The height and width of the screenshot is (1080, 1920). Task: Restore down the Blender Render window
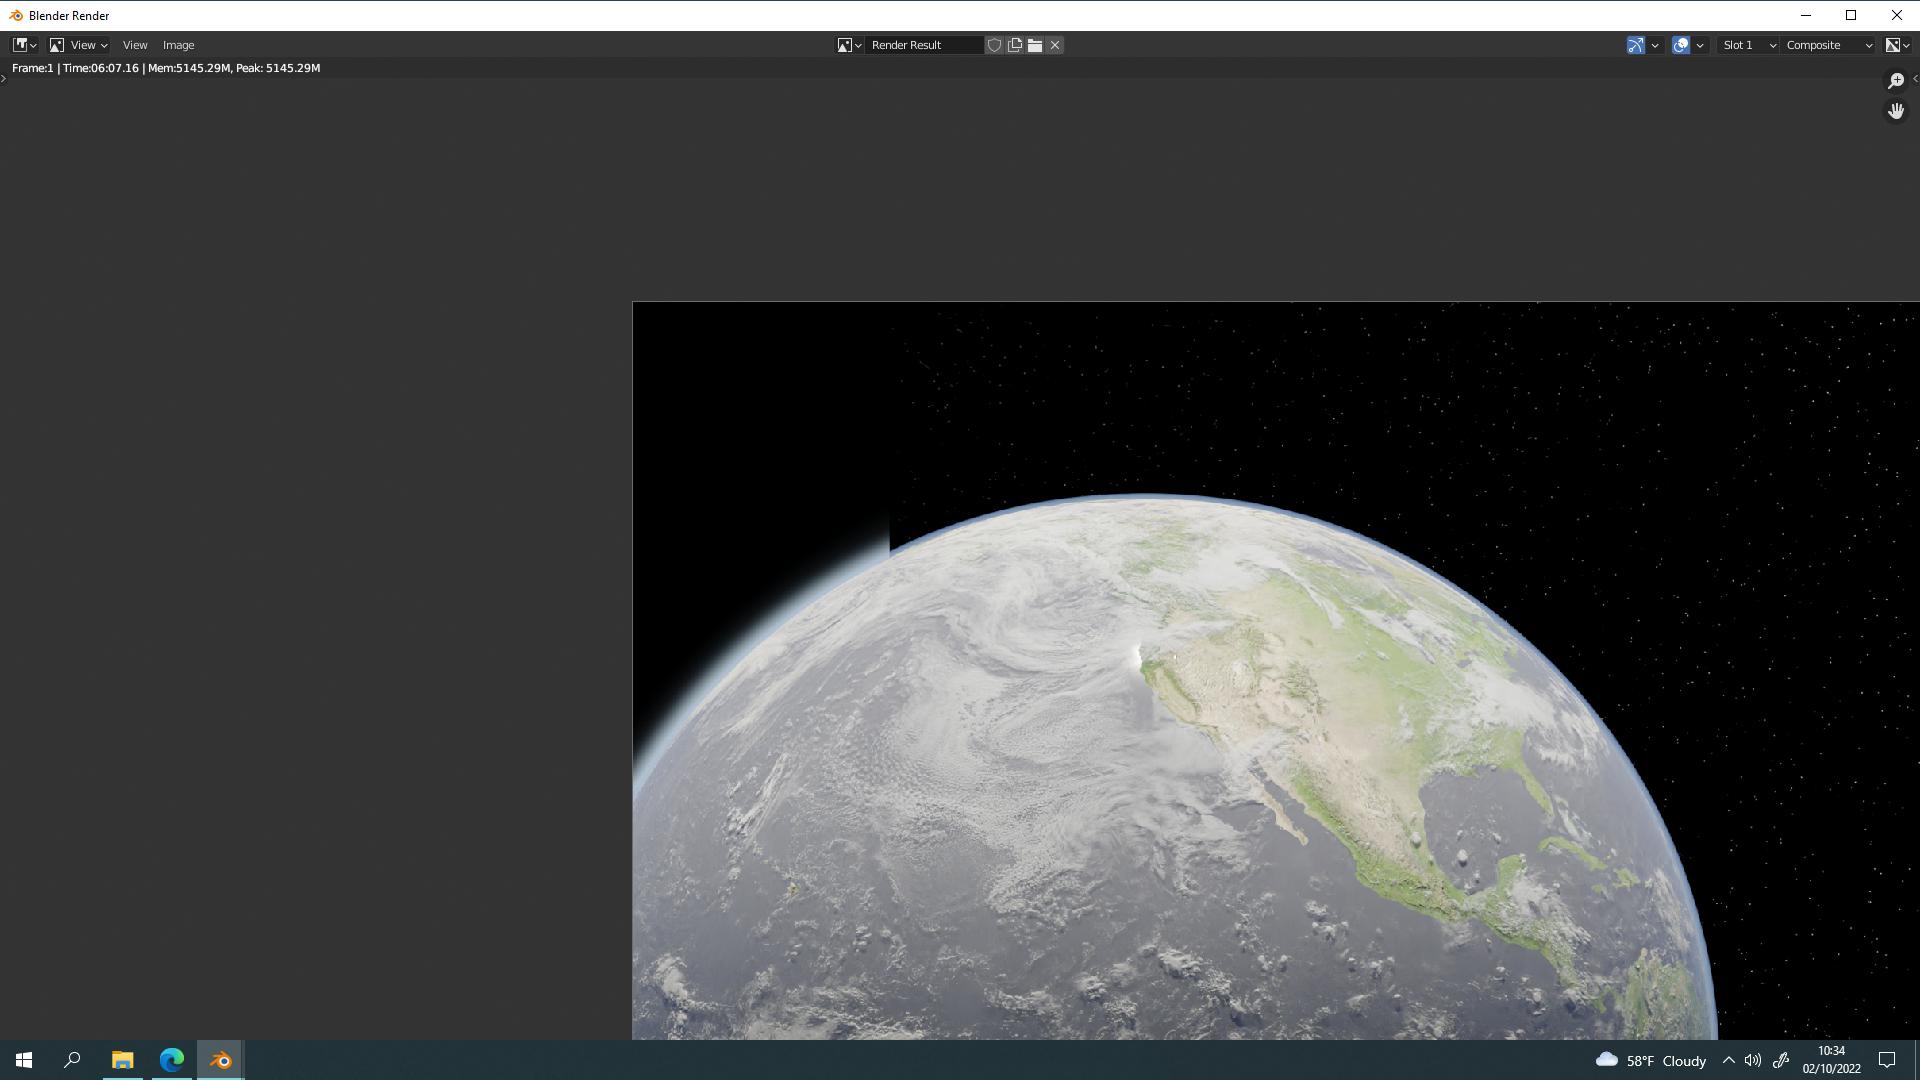point(1851,15)
